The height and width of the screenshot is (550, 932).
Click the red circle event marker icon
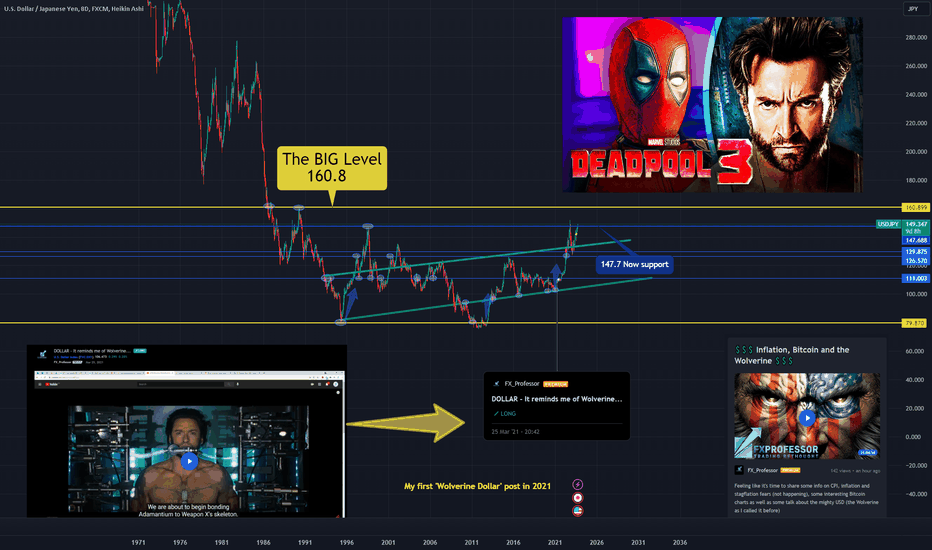tap(578, 498)
